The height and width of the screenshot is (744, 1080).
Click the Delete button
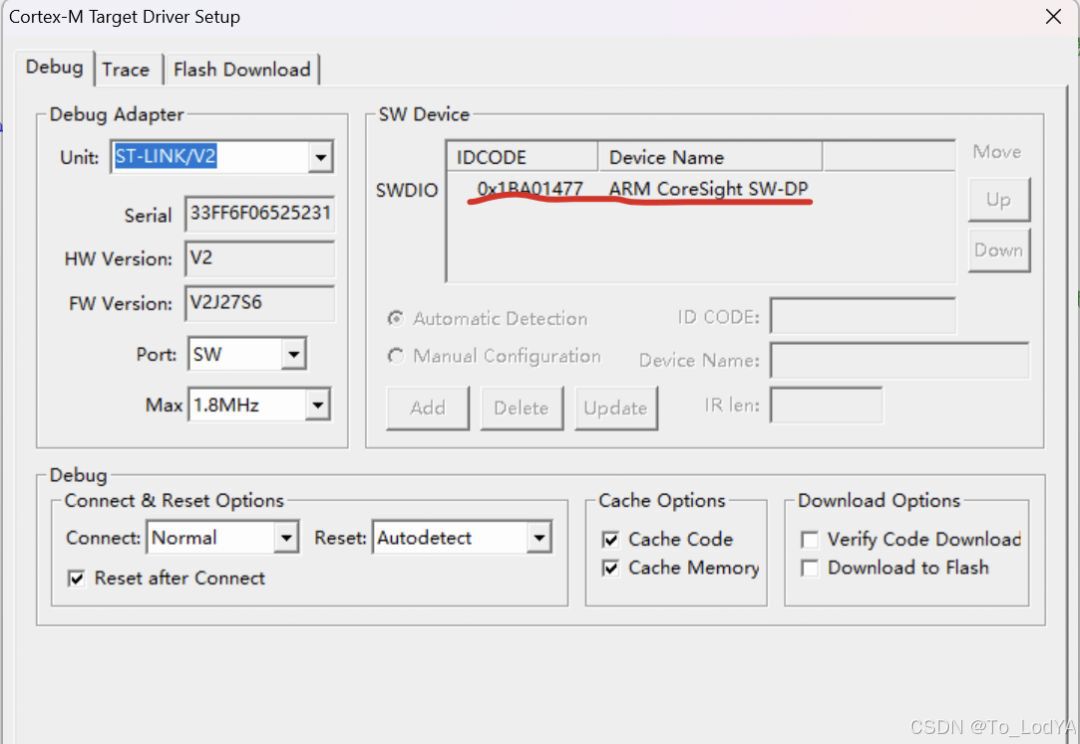(521, 408)
